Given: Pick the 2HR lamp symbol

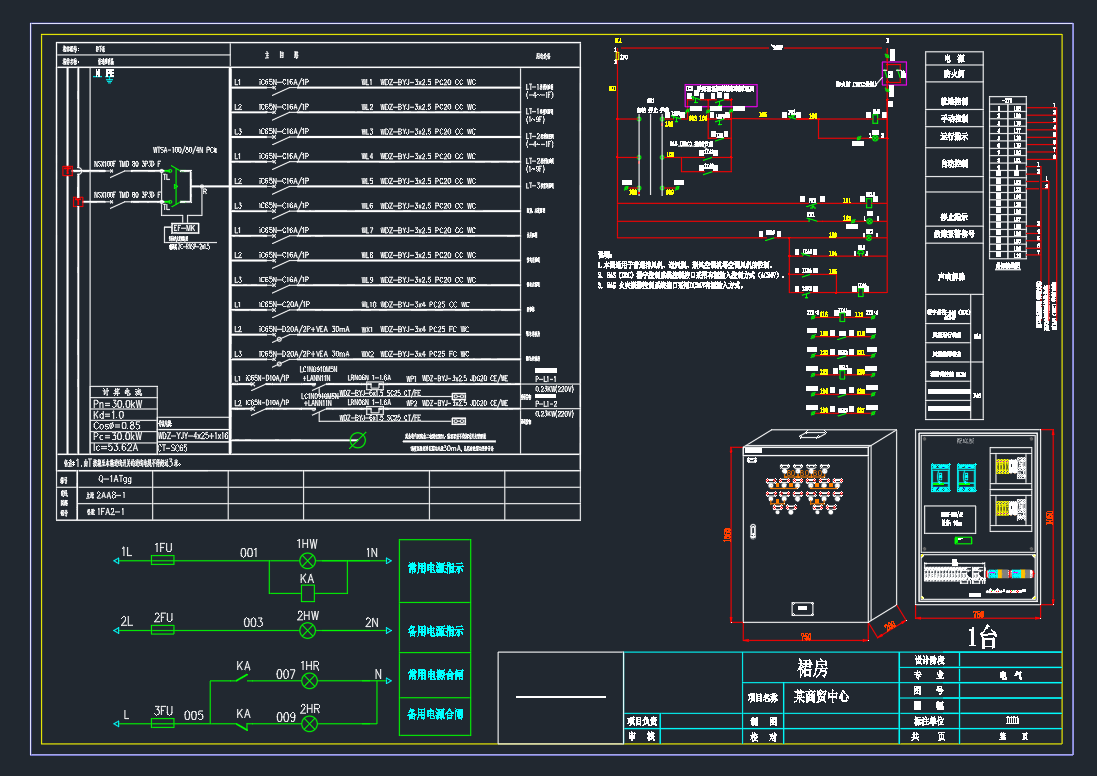Looking at the screenshot, I should 310,724.
